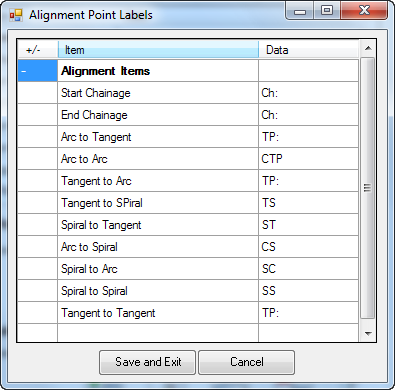
Task: Click the Cancel button
Action: click(x=247, y=362)
